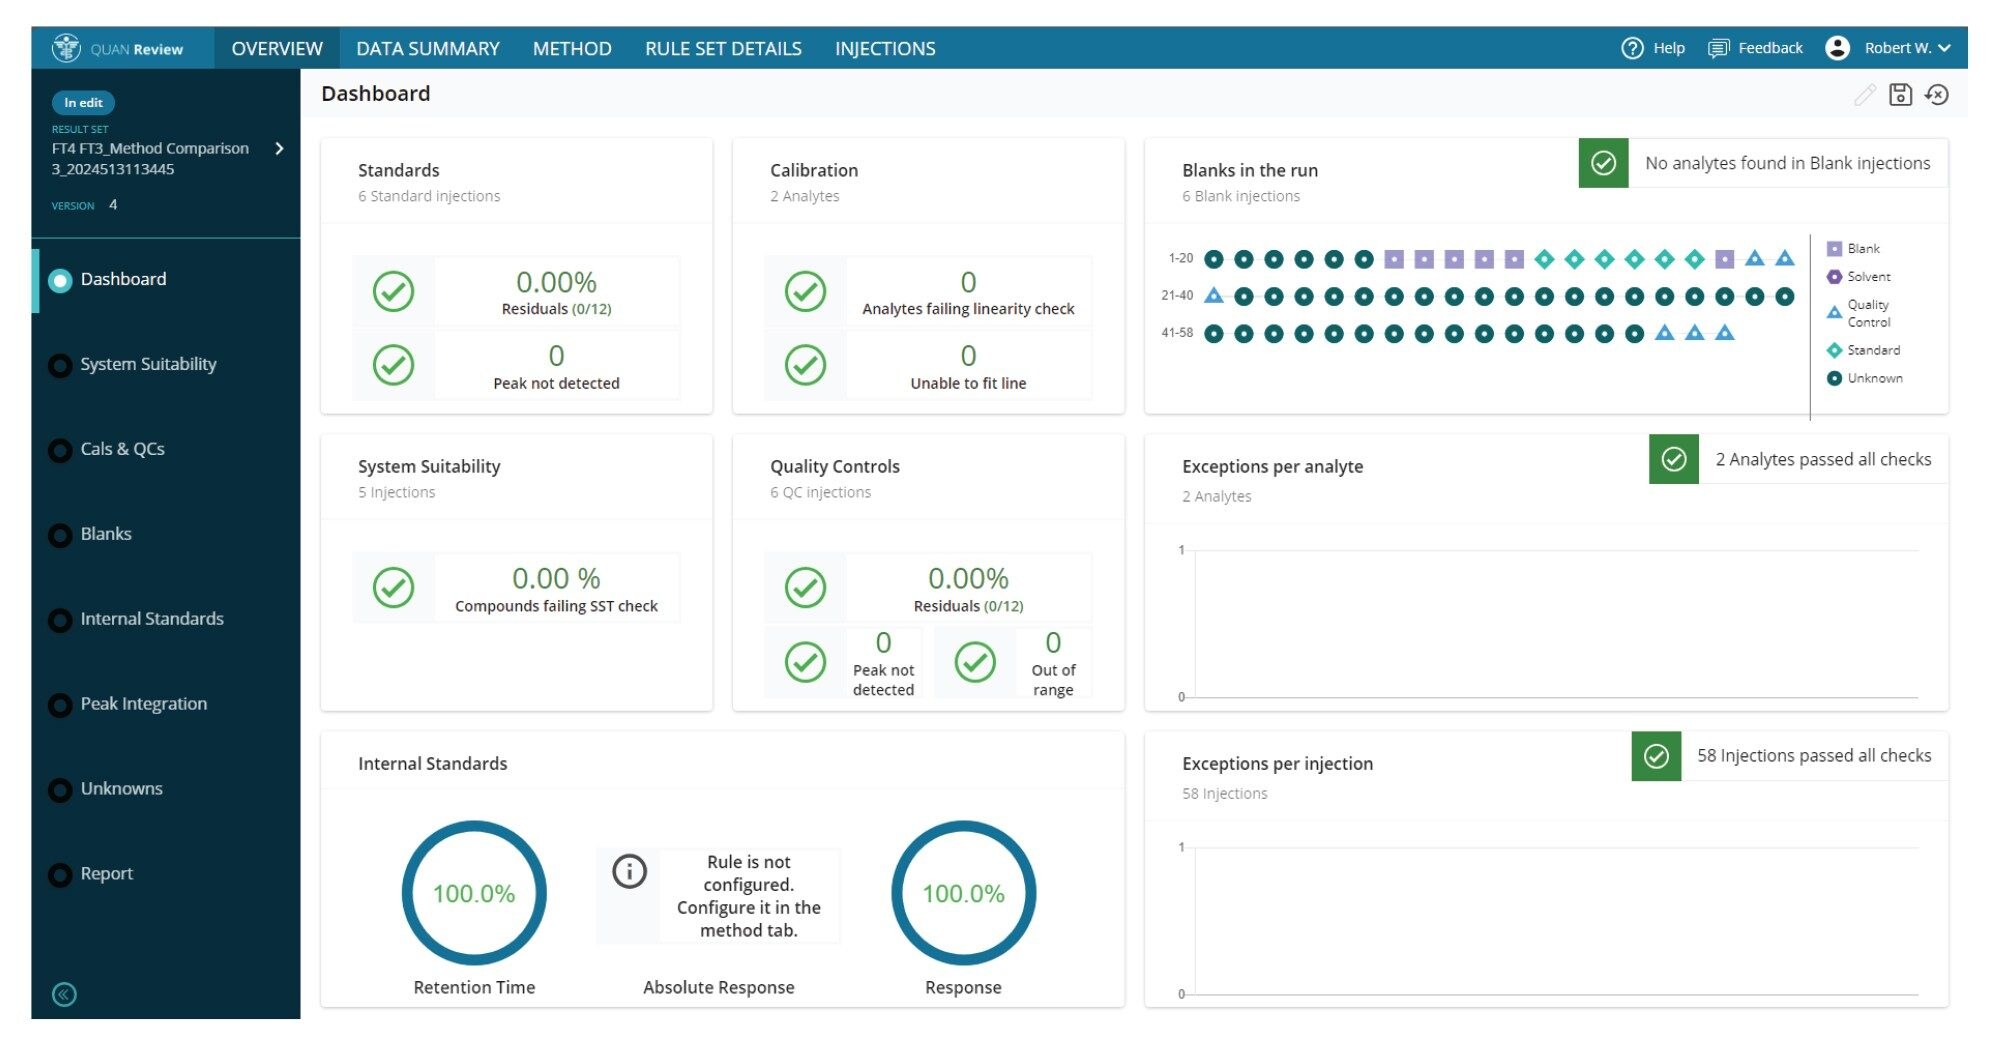
Task: Click the 6 Blank injections subtitle
Action: 1241,196
